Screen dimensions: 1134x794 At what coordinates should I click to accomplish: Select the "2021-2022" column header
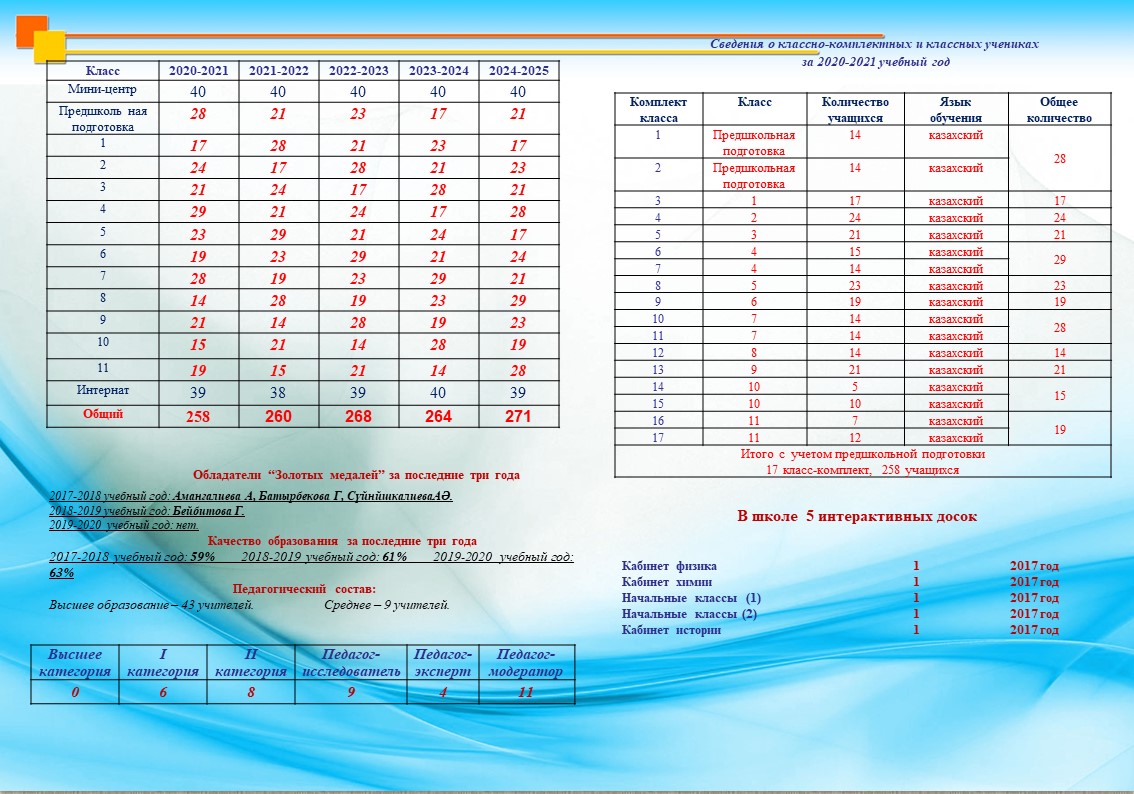(278, 71)
